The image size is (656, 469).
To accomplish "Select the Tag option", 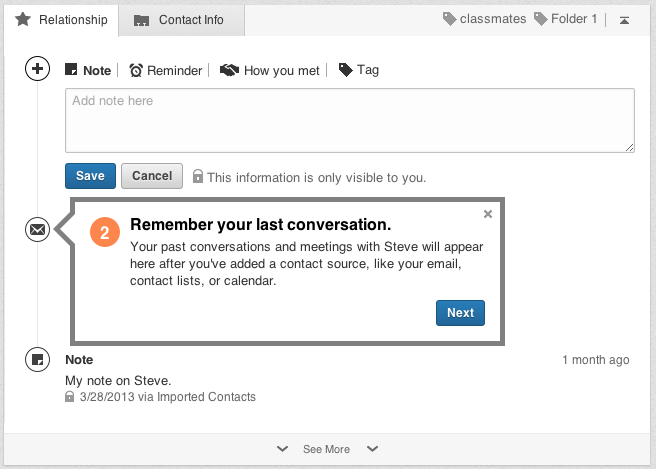I will tap(358, 70).
